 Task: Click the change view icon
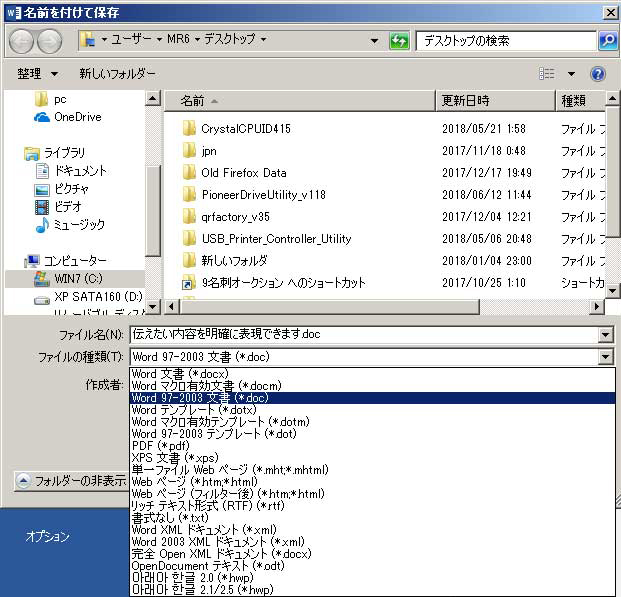(547, 74)
